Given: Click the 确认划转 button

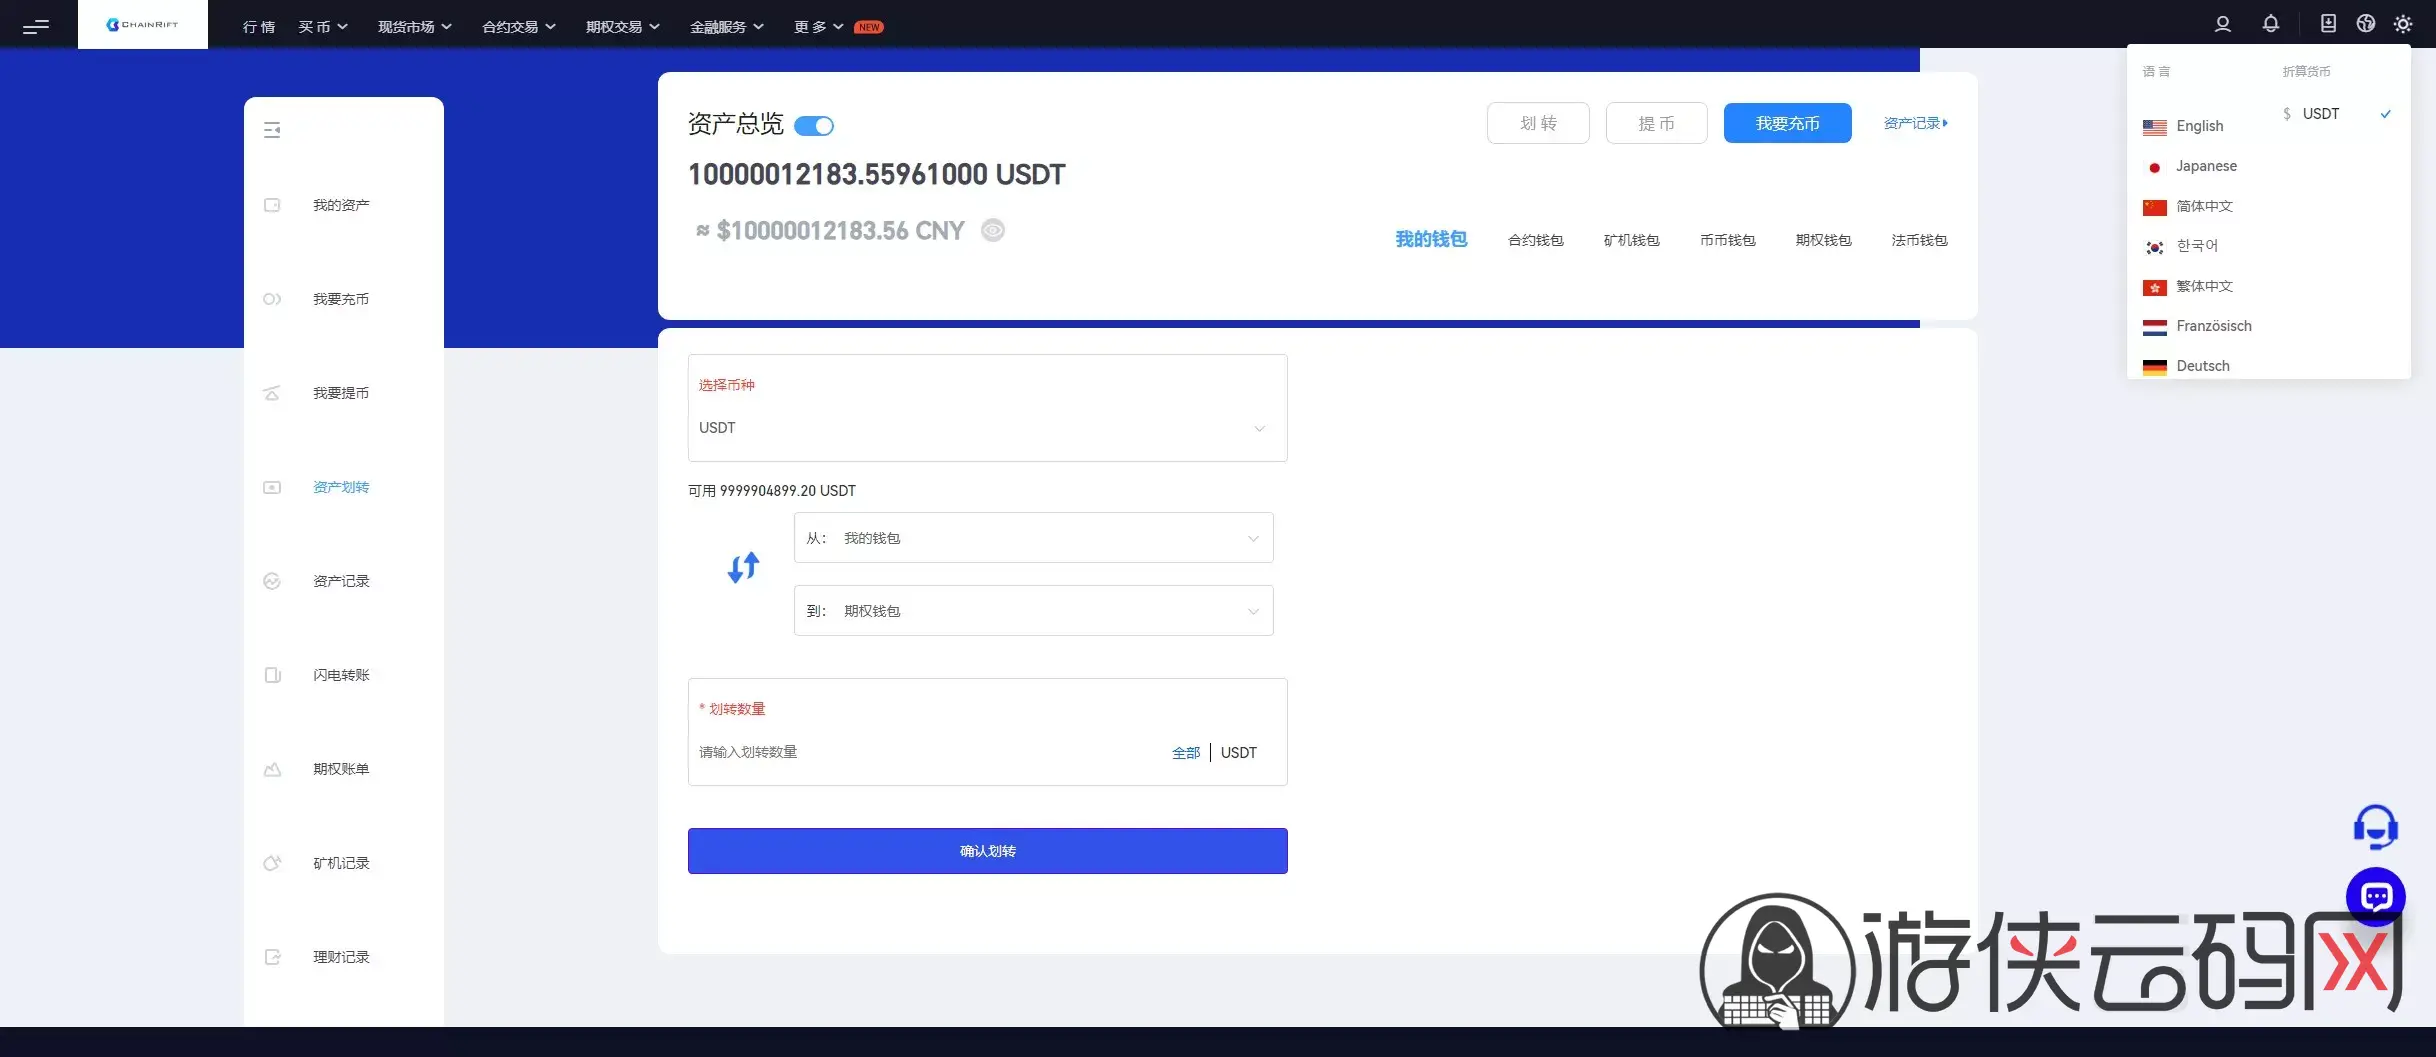Looking at the screenshot, I should coord(987,851).
